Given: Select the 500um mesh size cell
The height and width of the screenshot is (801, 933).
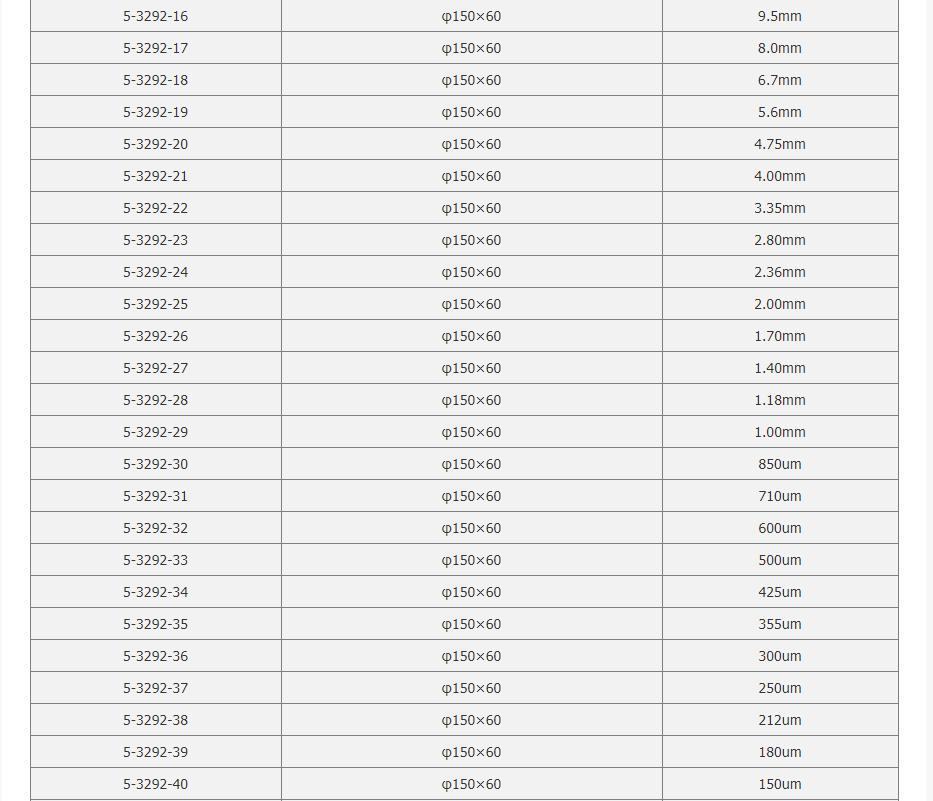Looking at the screenshot, I should (779, 560).
